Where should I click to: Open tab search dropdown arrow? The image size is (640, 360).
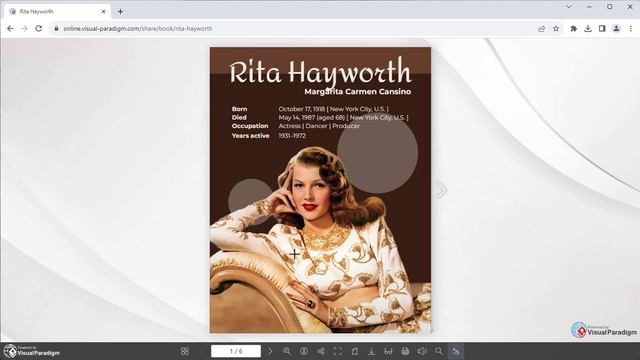pos(569,7)
